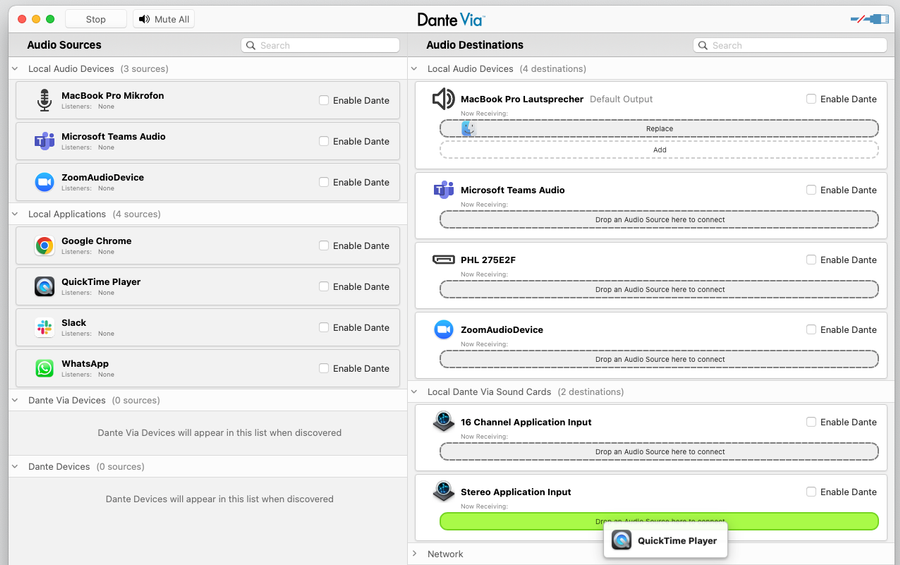Click the Finder icon in Lautsprecher receiving slot
900x565 pixels.
(468, 129)
